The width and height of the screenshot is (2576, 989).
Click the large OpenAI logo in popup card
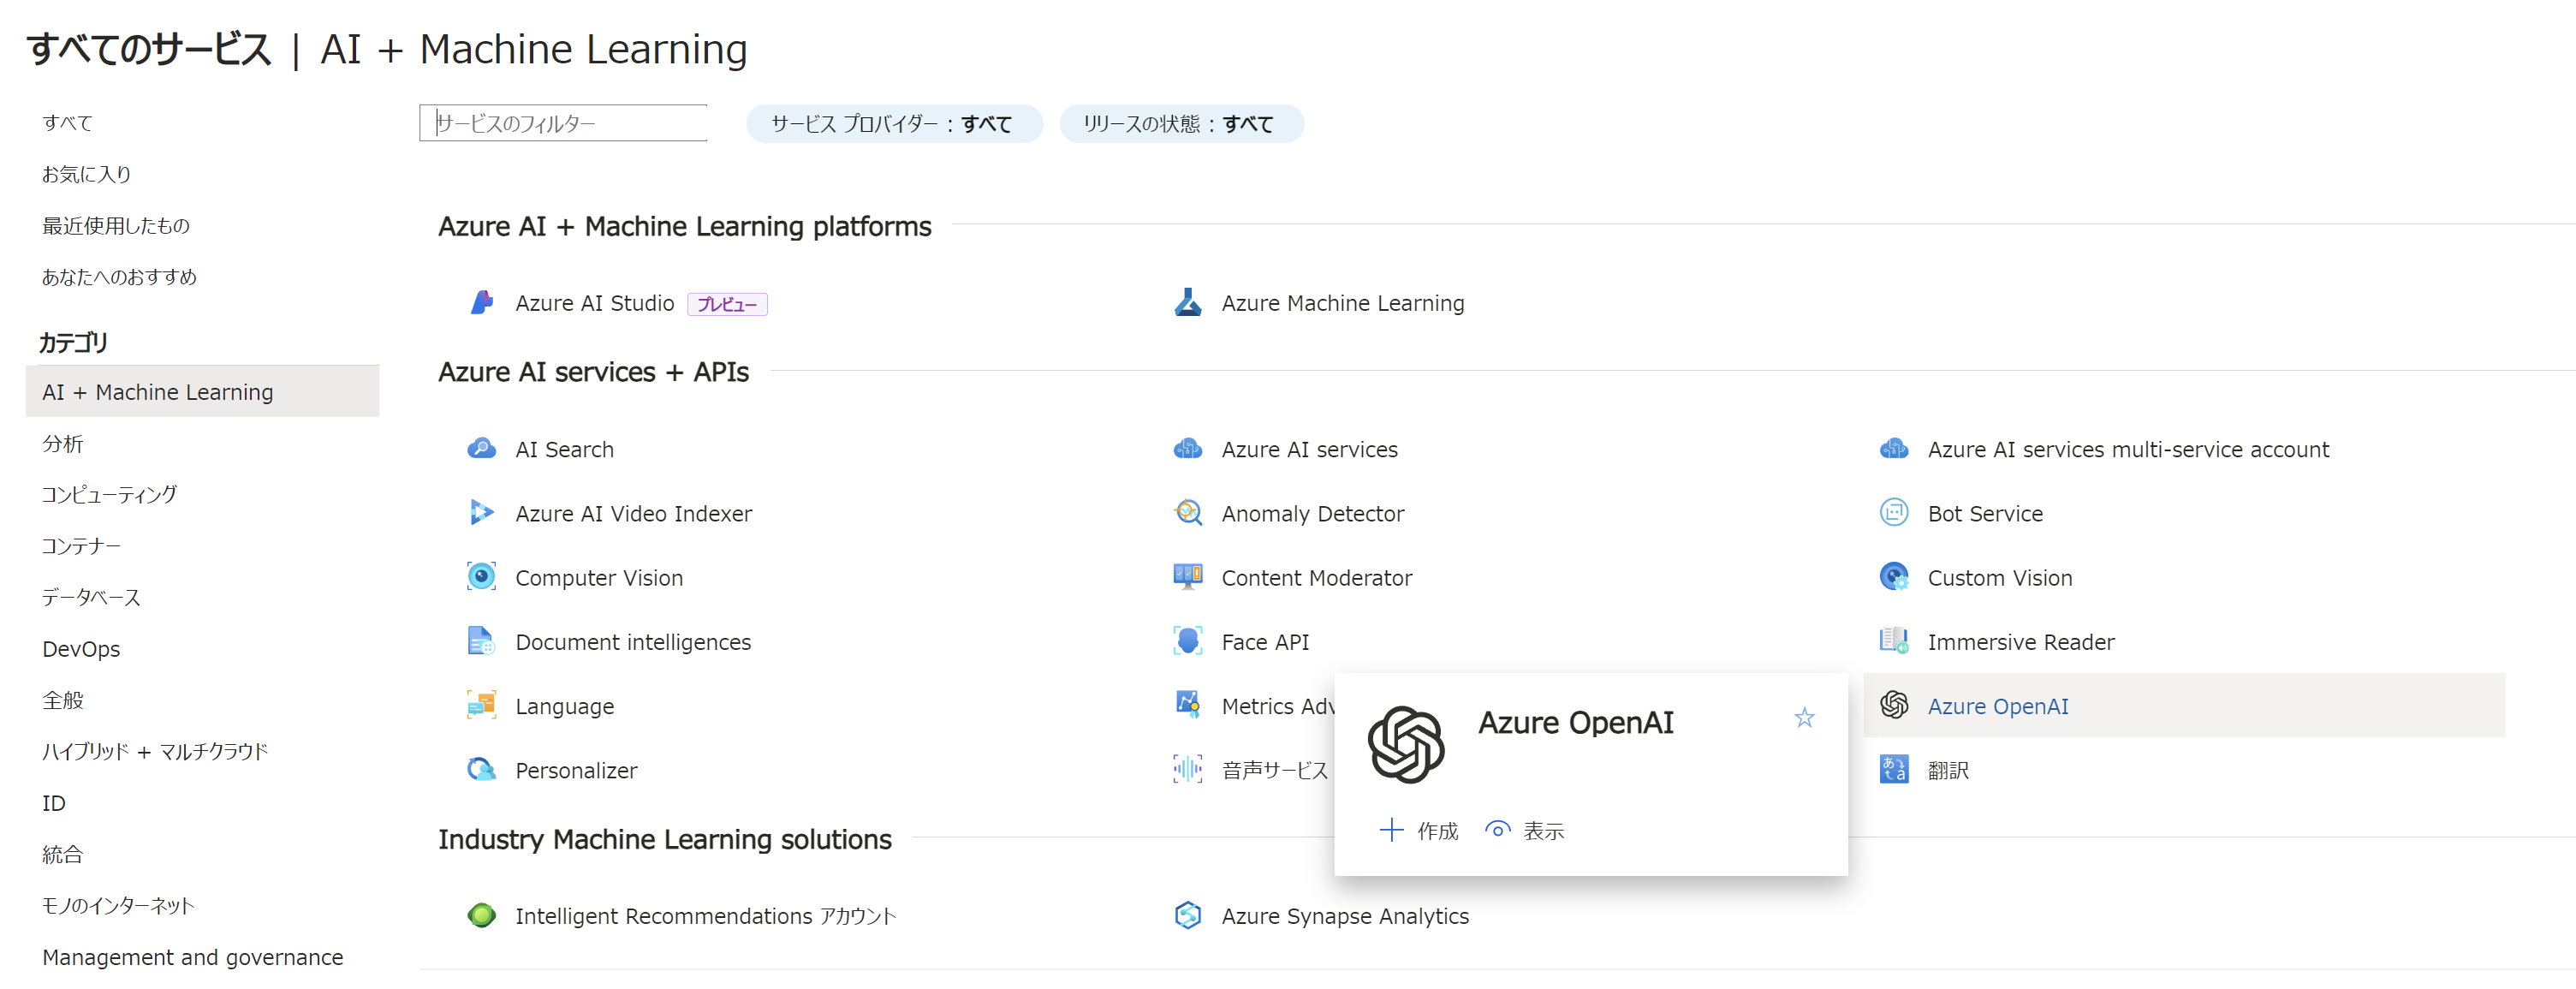[x=1405, y=744]
